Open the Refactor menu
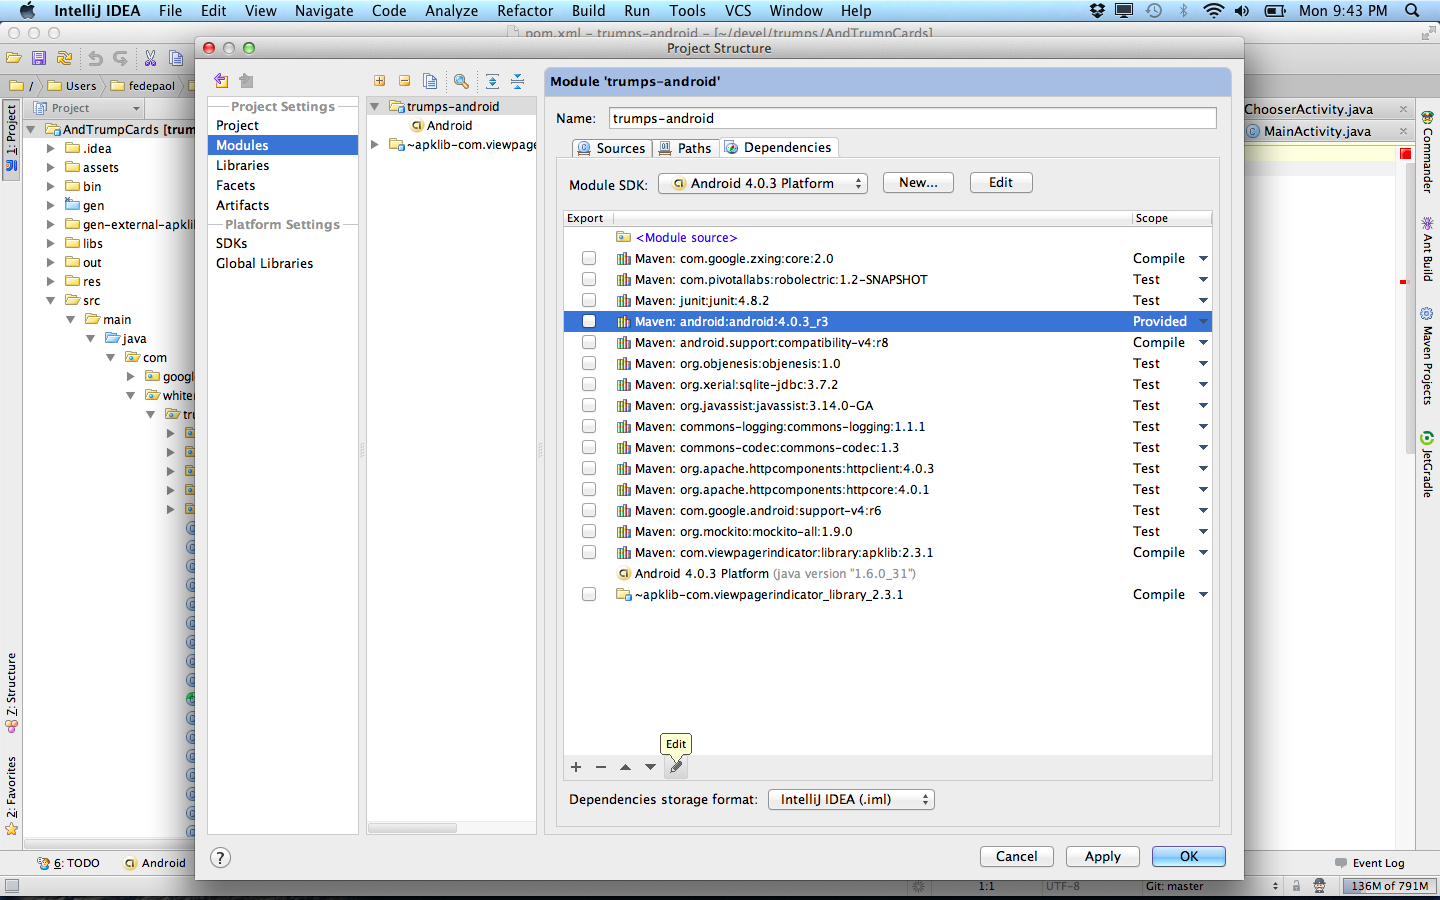 tap(525, 11)
